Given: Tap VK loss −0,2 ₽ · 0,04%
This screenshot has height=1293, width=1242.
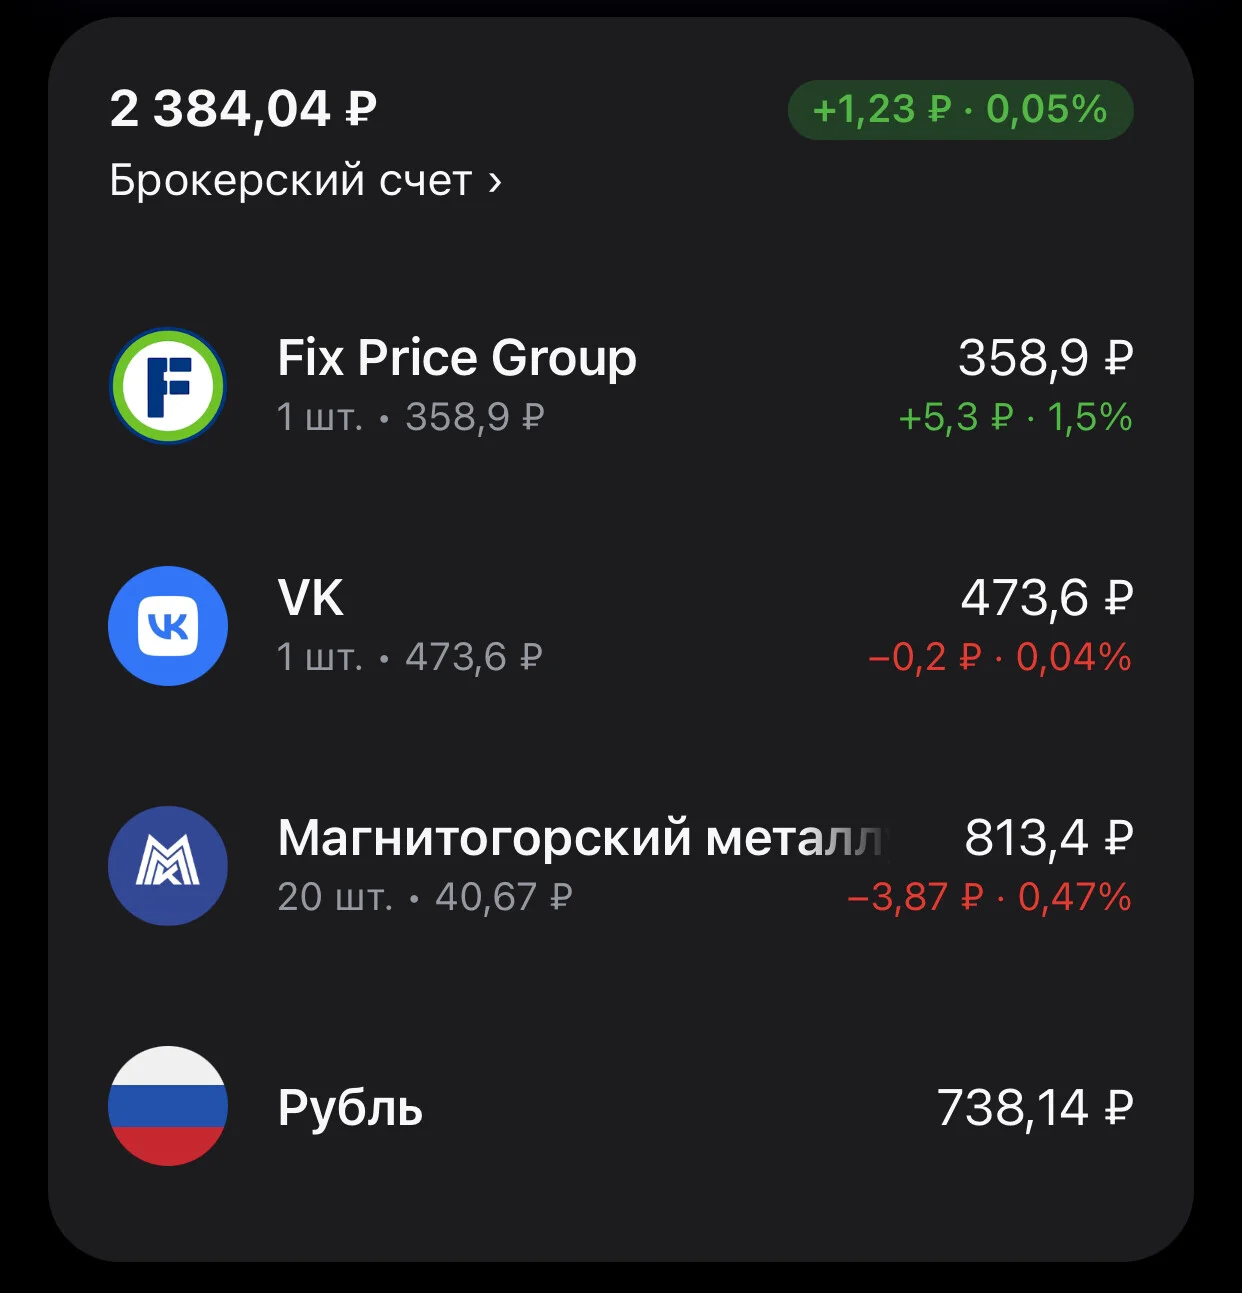Looking at the screenshot, I should (1000, 657).
